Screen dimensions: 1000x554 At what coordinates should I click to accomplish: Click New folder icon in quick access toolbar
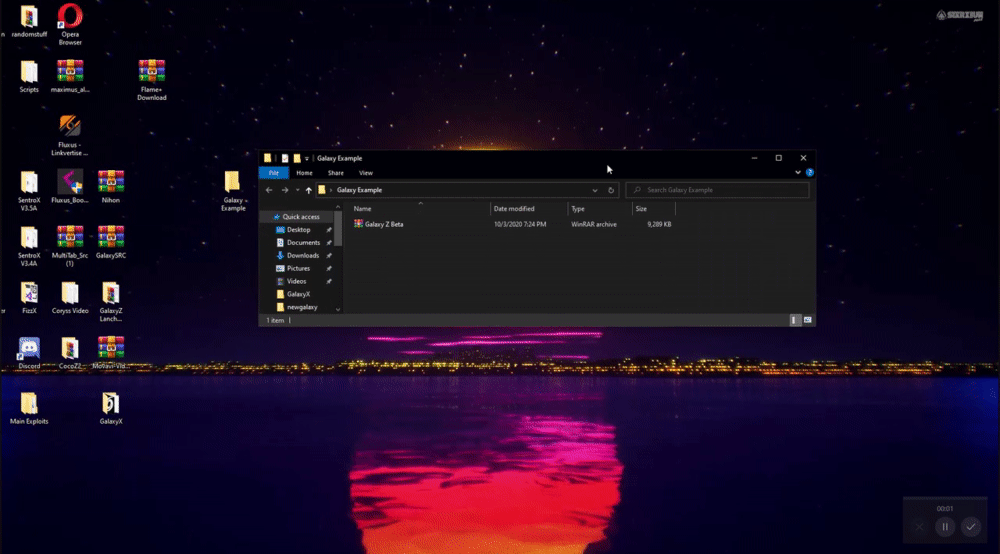point(297,158)
